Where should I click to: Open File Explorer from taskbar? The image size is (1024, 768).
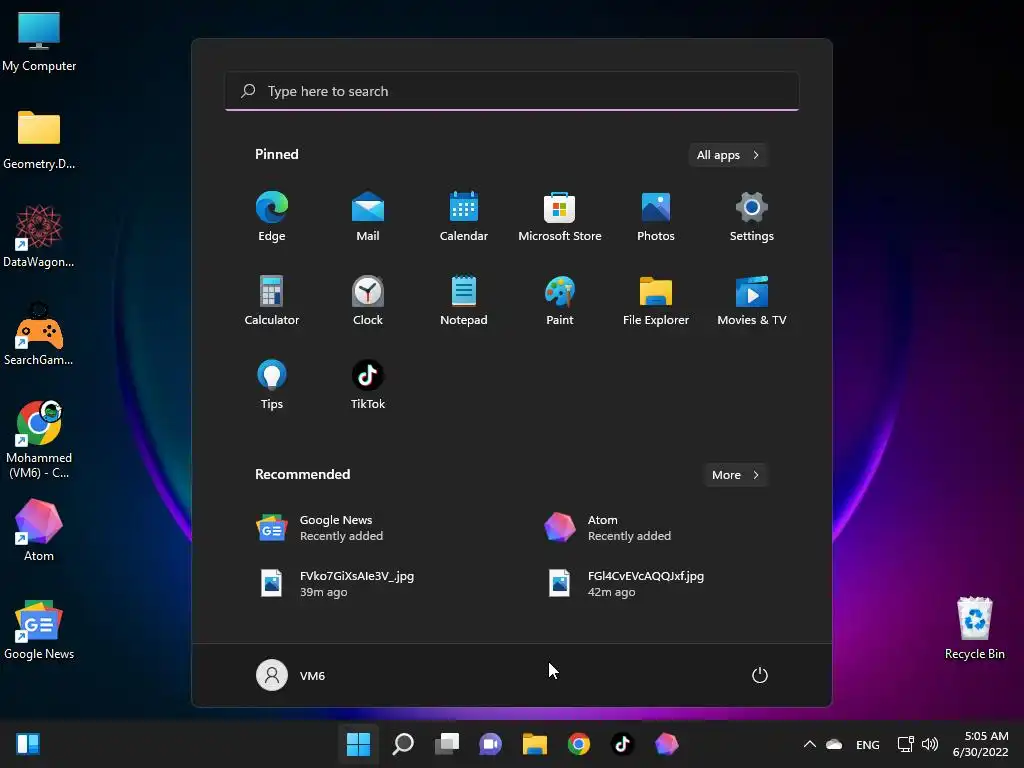click(534, 744)
